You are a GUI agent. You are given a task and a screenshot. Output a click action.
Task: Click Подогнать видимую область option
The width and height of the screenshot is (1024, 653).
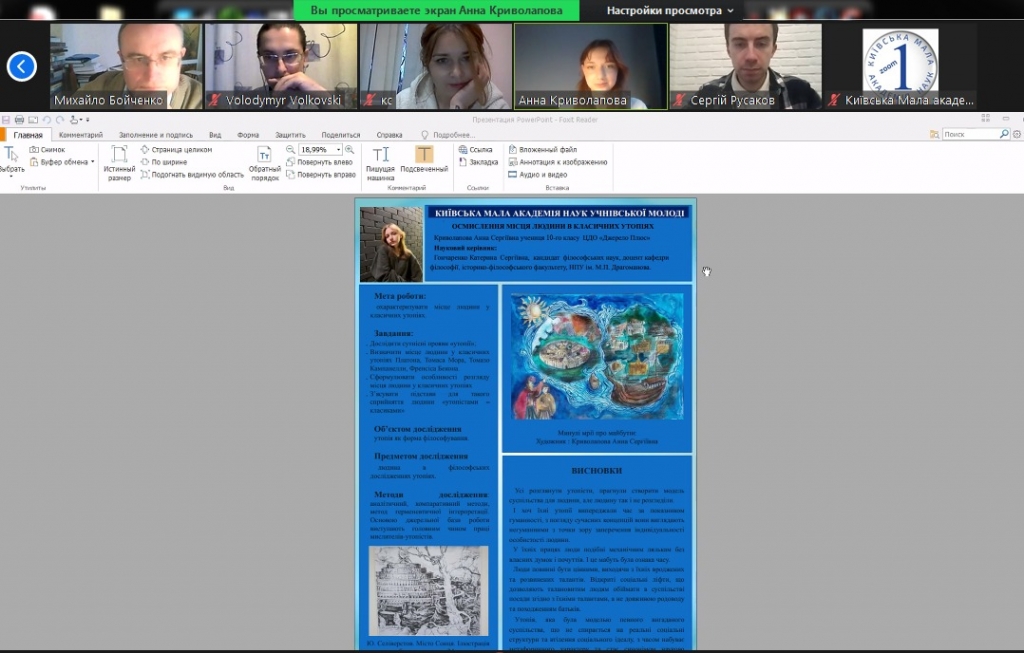[x=192, y=174]
